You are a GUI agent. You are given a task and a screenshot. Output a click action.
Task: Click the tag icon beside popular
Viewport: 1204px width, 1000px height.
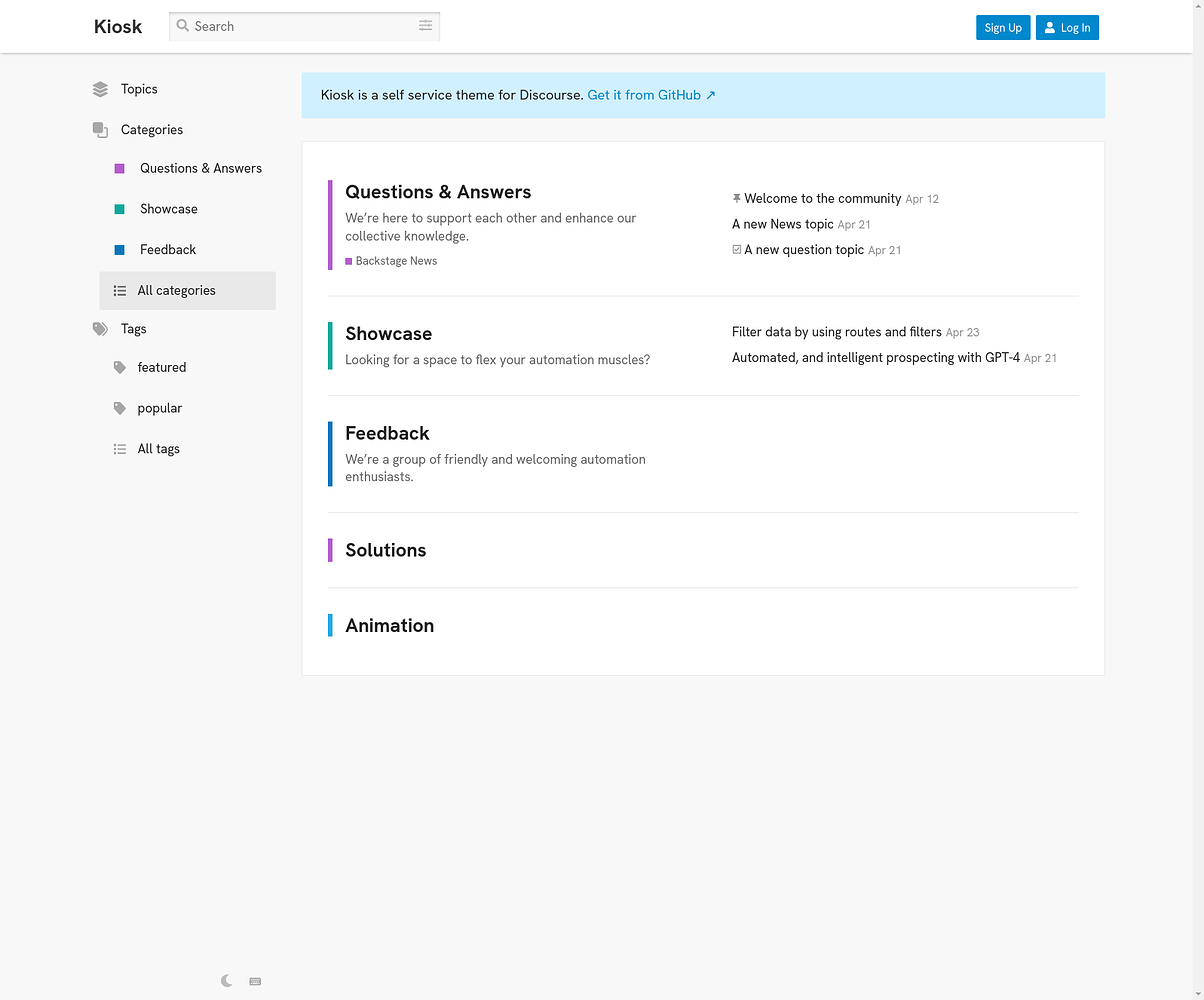coord(120,408)
